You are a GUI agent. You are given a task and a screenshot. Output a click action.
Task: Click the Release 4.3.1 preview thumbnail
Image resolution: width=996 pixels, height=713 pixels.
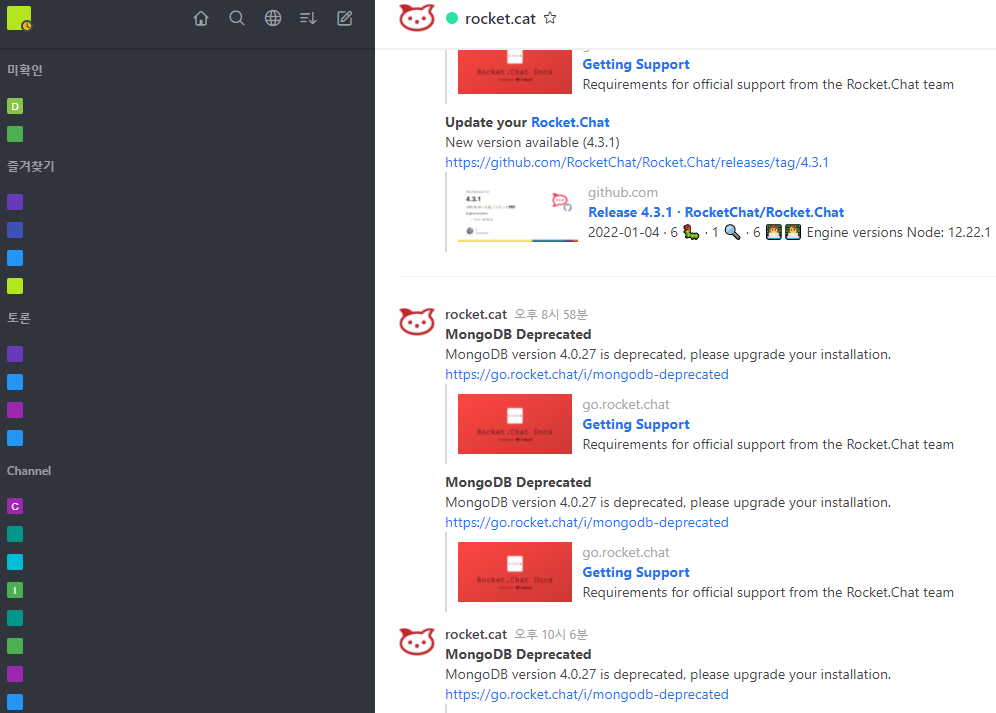click(x=518, y=214)
